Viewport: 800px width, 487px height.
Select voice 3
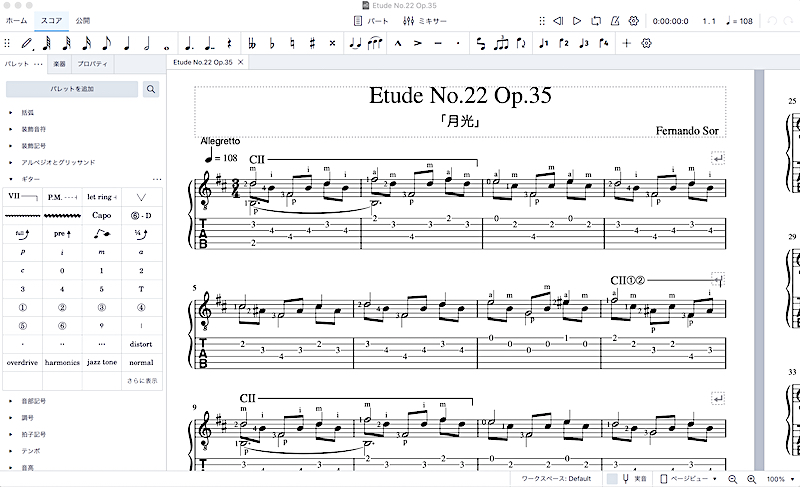584,44
